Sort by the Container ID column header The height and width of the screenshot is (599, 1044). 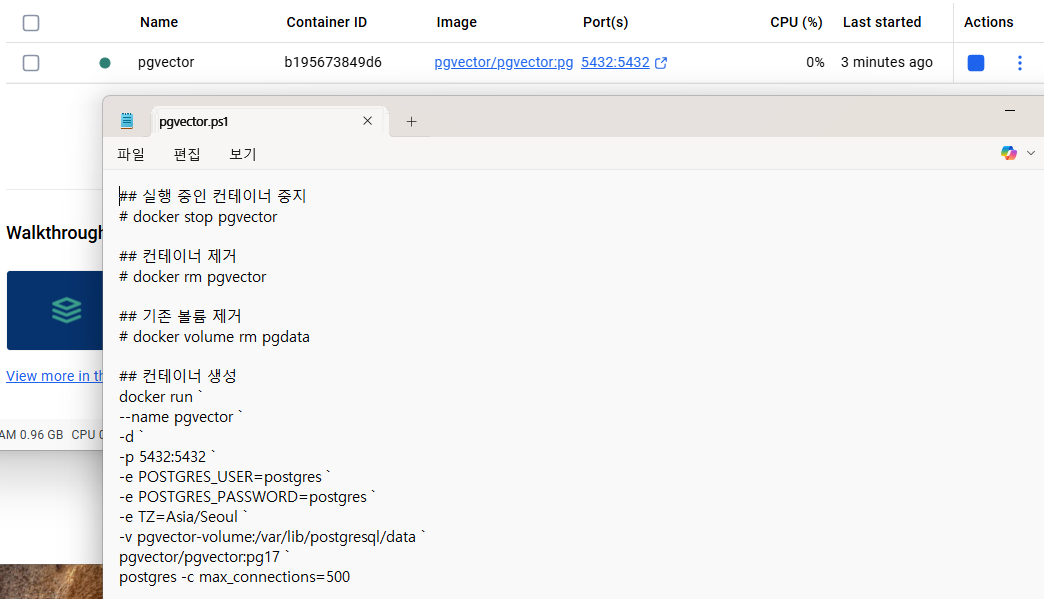click(326, 22)
